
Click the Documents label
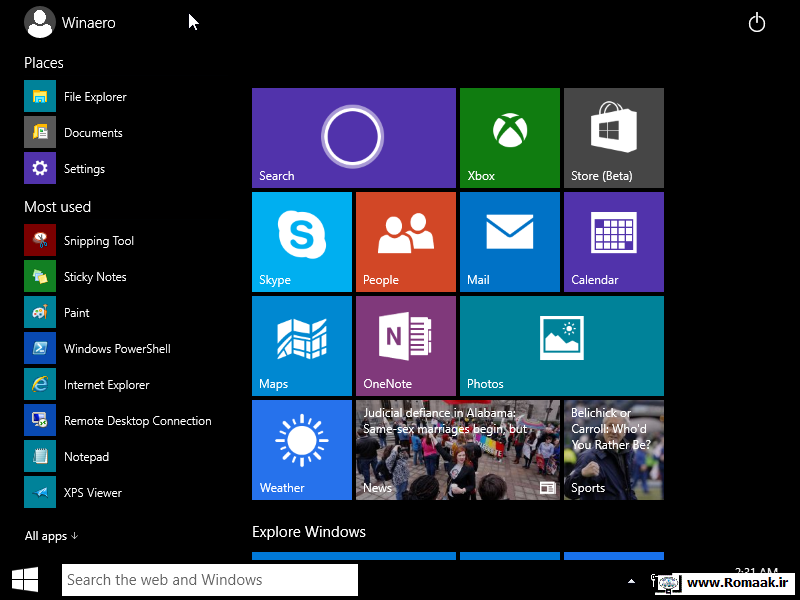pos(93,133)
